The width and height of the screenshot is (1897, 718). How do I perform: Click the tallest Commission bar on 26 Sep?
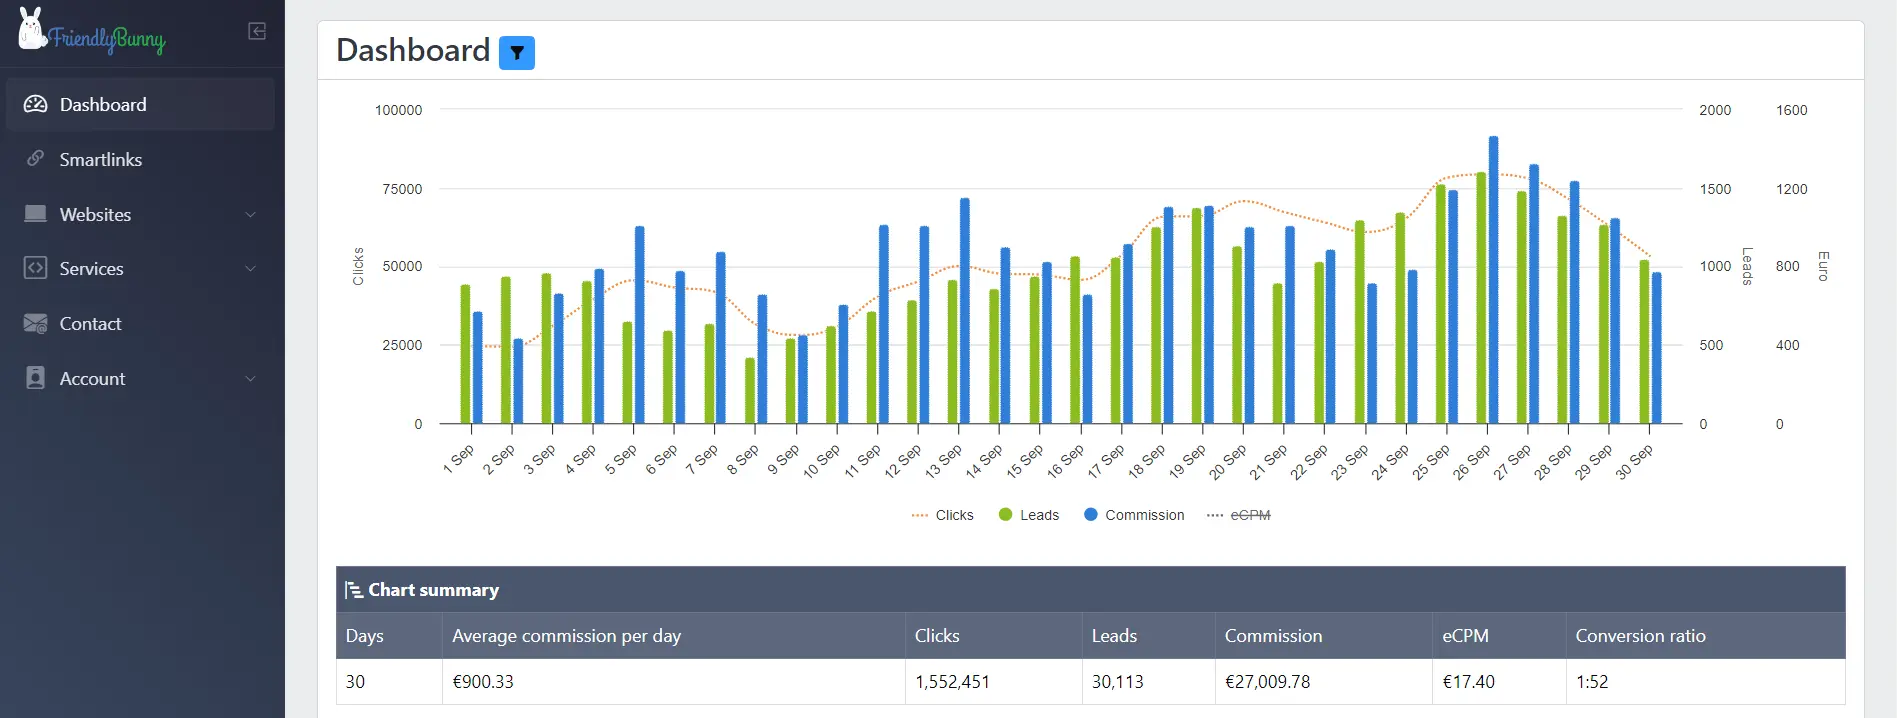coord(1493,280)
